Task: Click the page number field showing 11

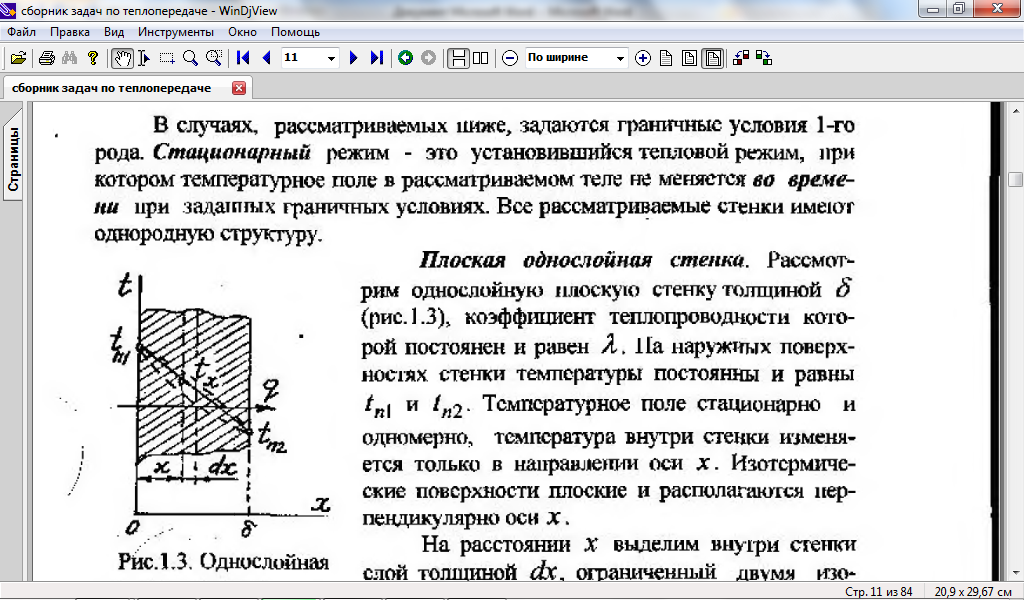Action: (304, 58)
